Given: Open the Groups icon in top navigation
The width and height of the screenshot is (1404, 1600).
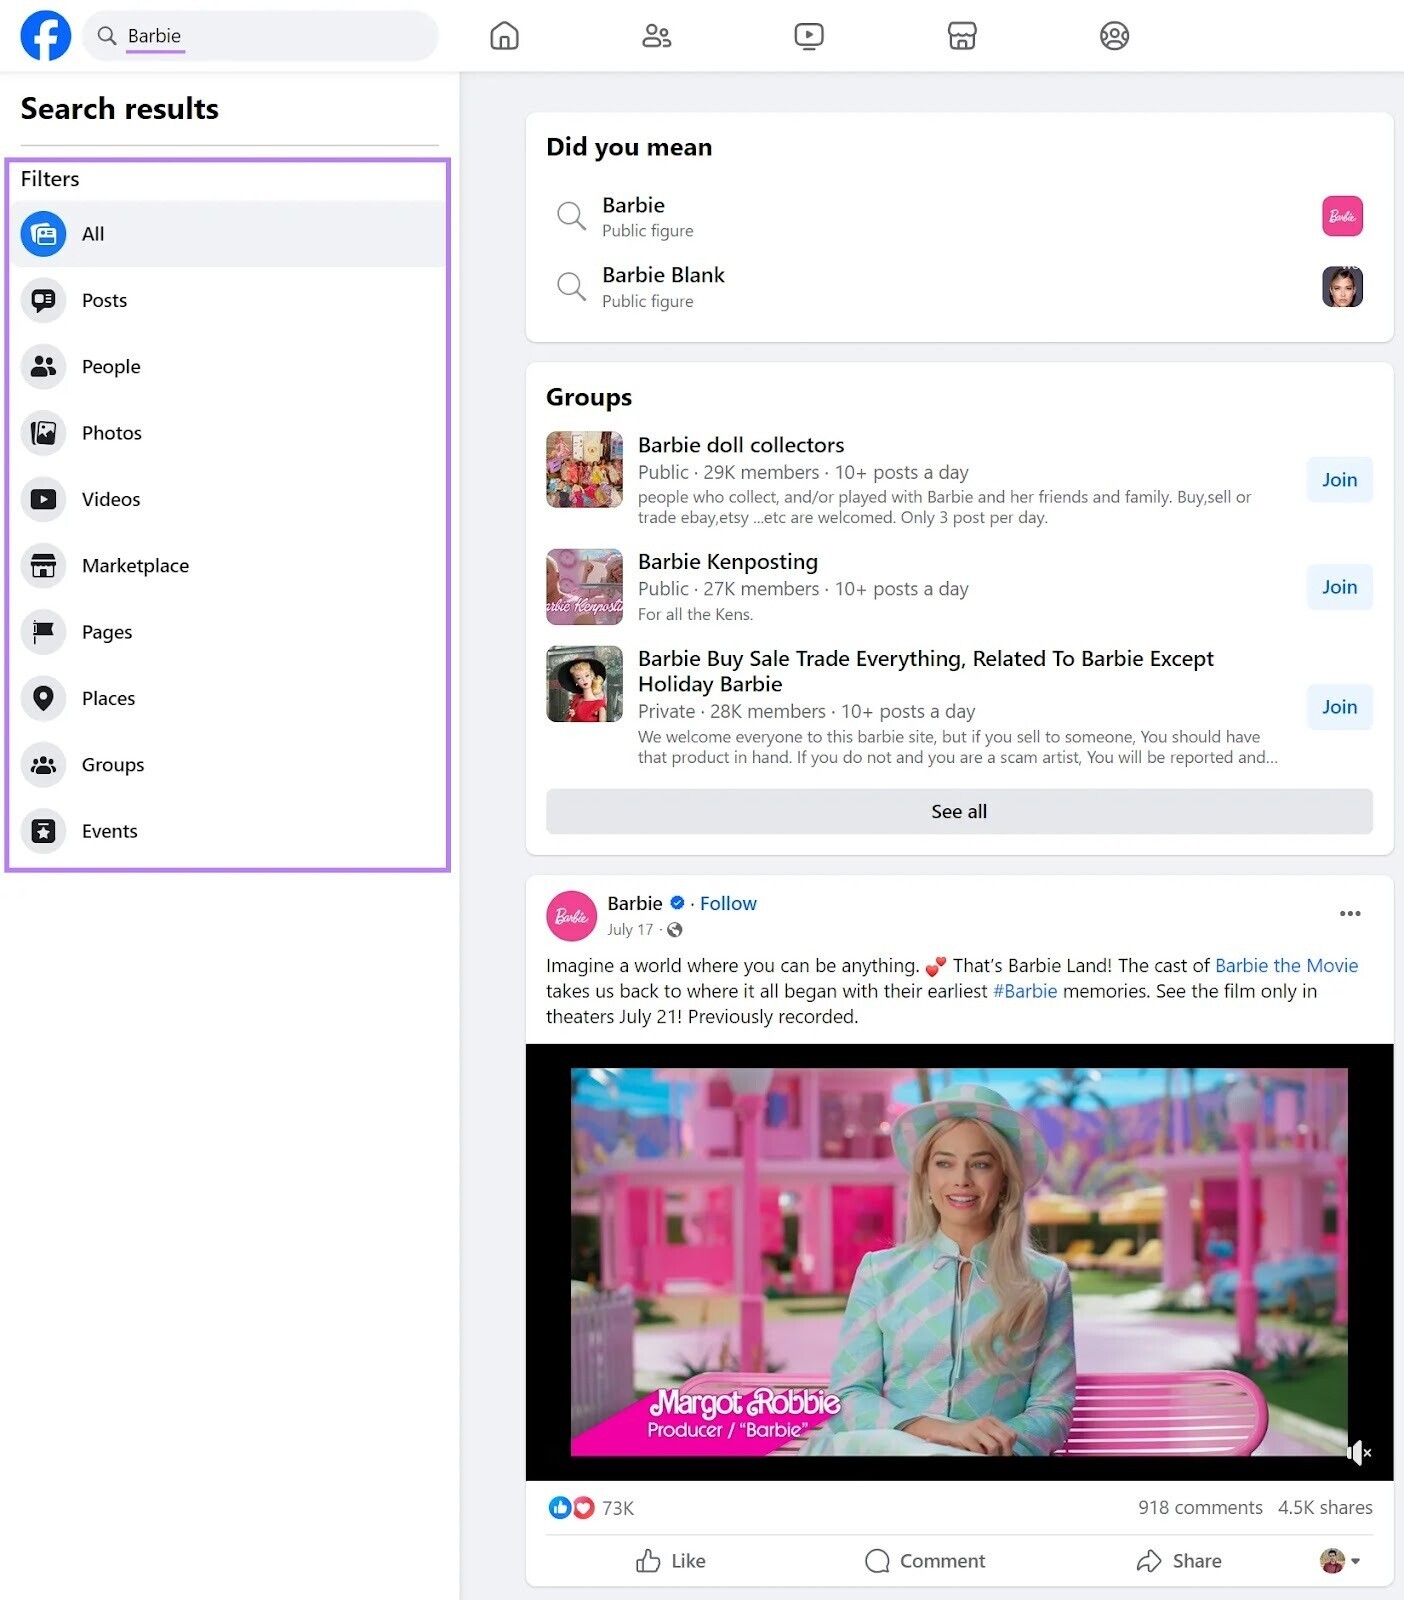Looking at the screenshot, I should (x=1114, y=36).
